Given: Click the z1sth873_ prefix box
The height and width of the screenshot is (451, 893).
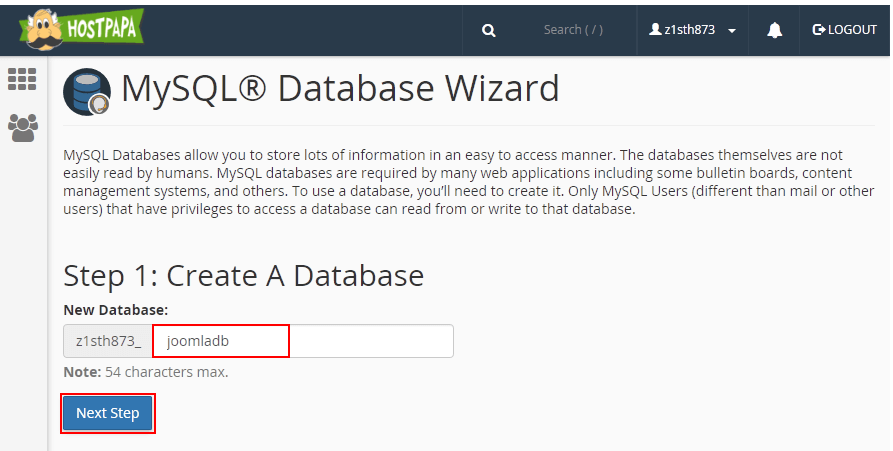Looking at the screenshot, I should tap(108, 341).
